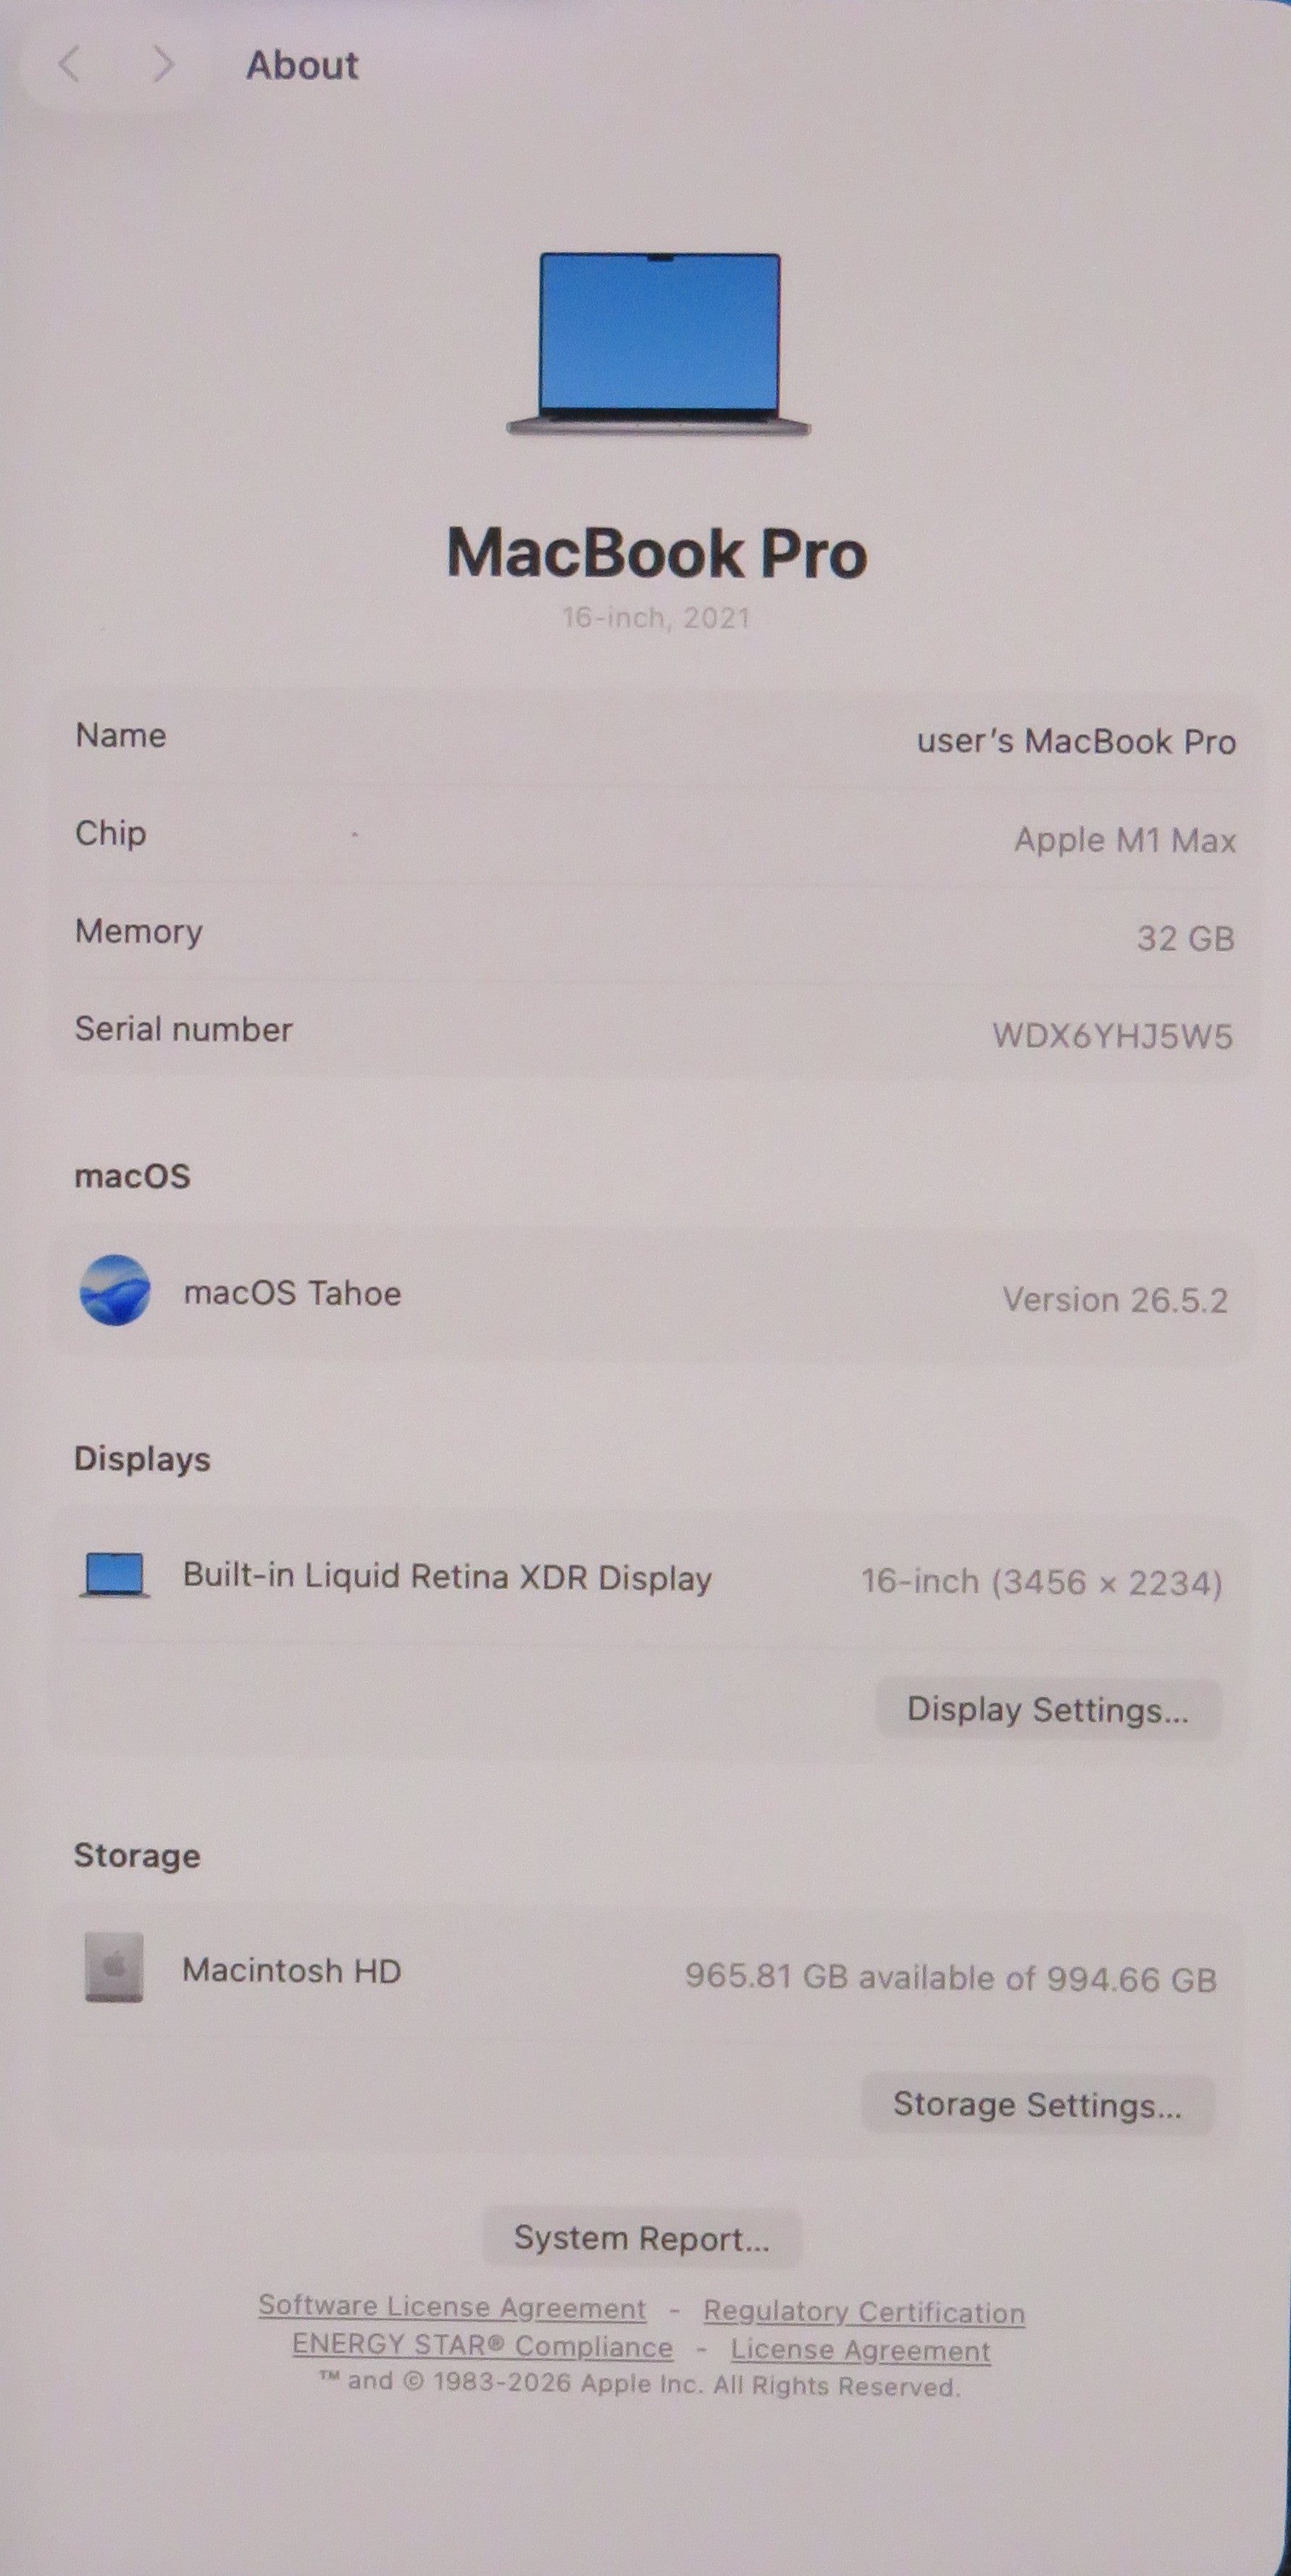1291x2576 pixels.
Task: Click the "macOS" section heading
Action: coord(132,1176)
